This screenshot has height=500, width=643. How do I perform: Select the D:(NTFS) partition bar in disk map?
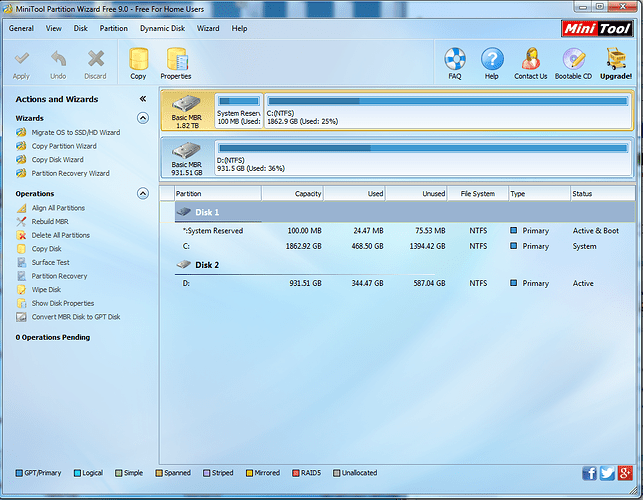pyautogui.click(x=423, y=158)
